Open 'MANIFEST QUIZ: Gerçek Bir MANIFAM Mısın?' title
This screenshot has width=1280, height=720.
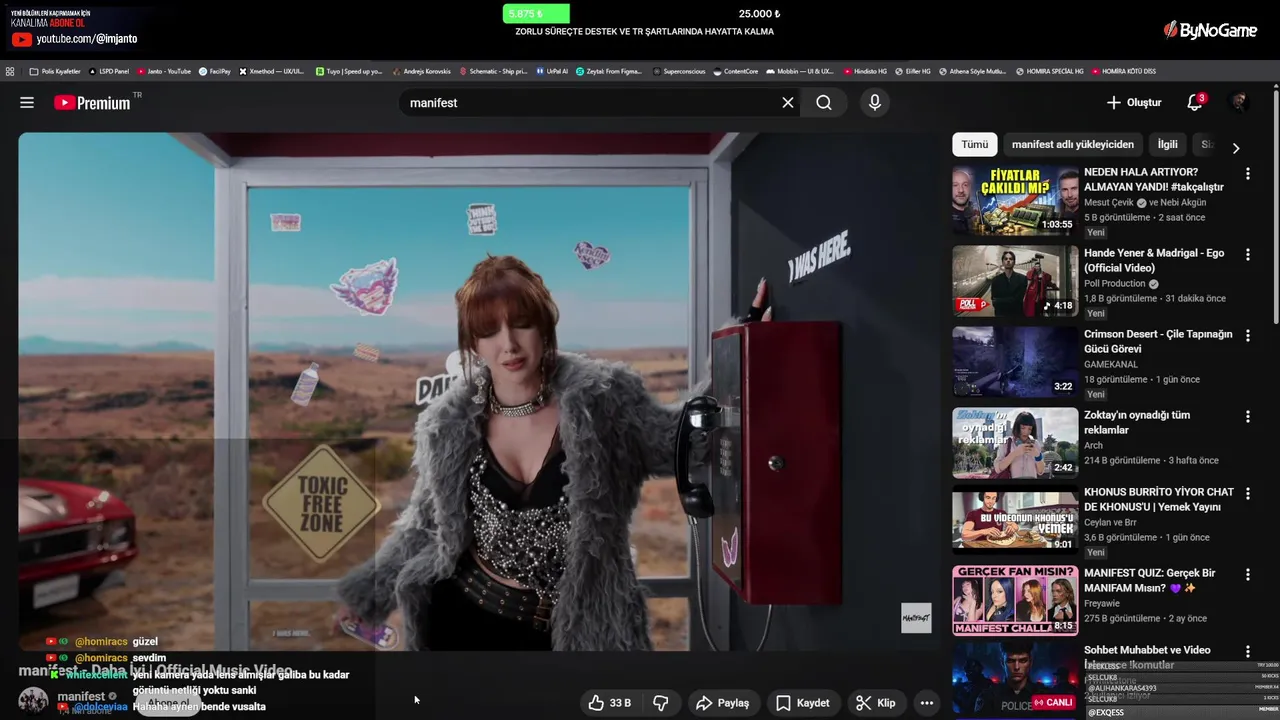click(x=1150, y=580)
